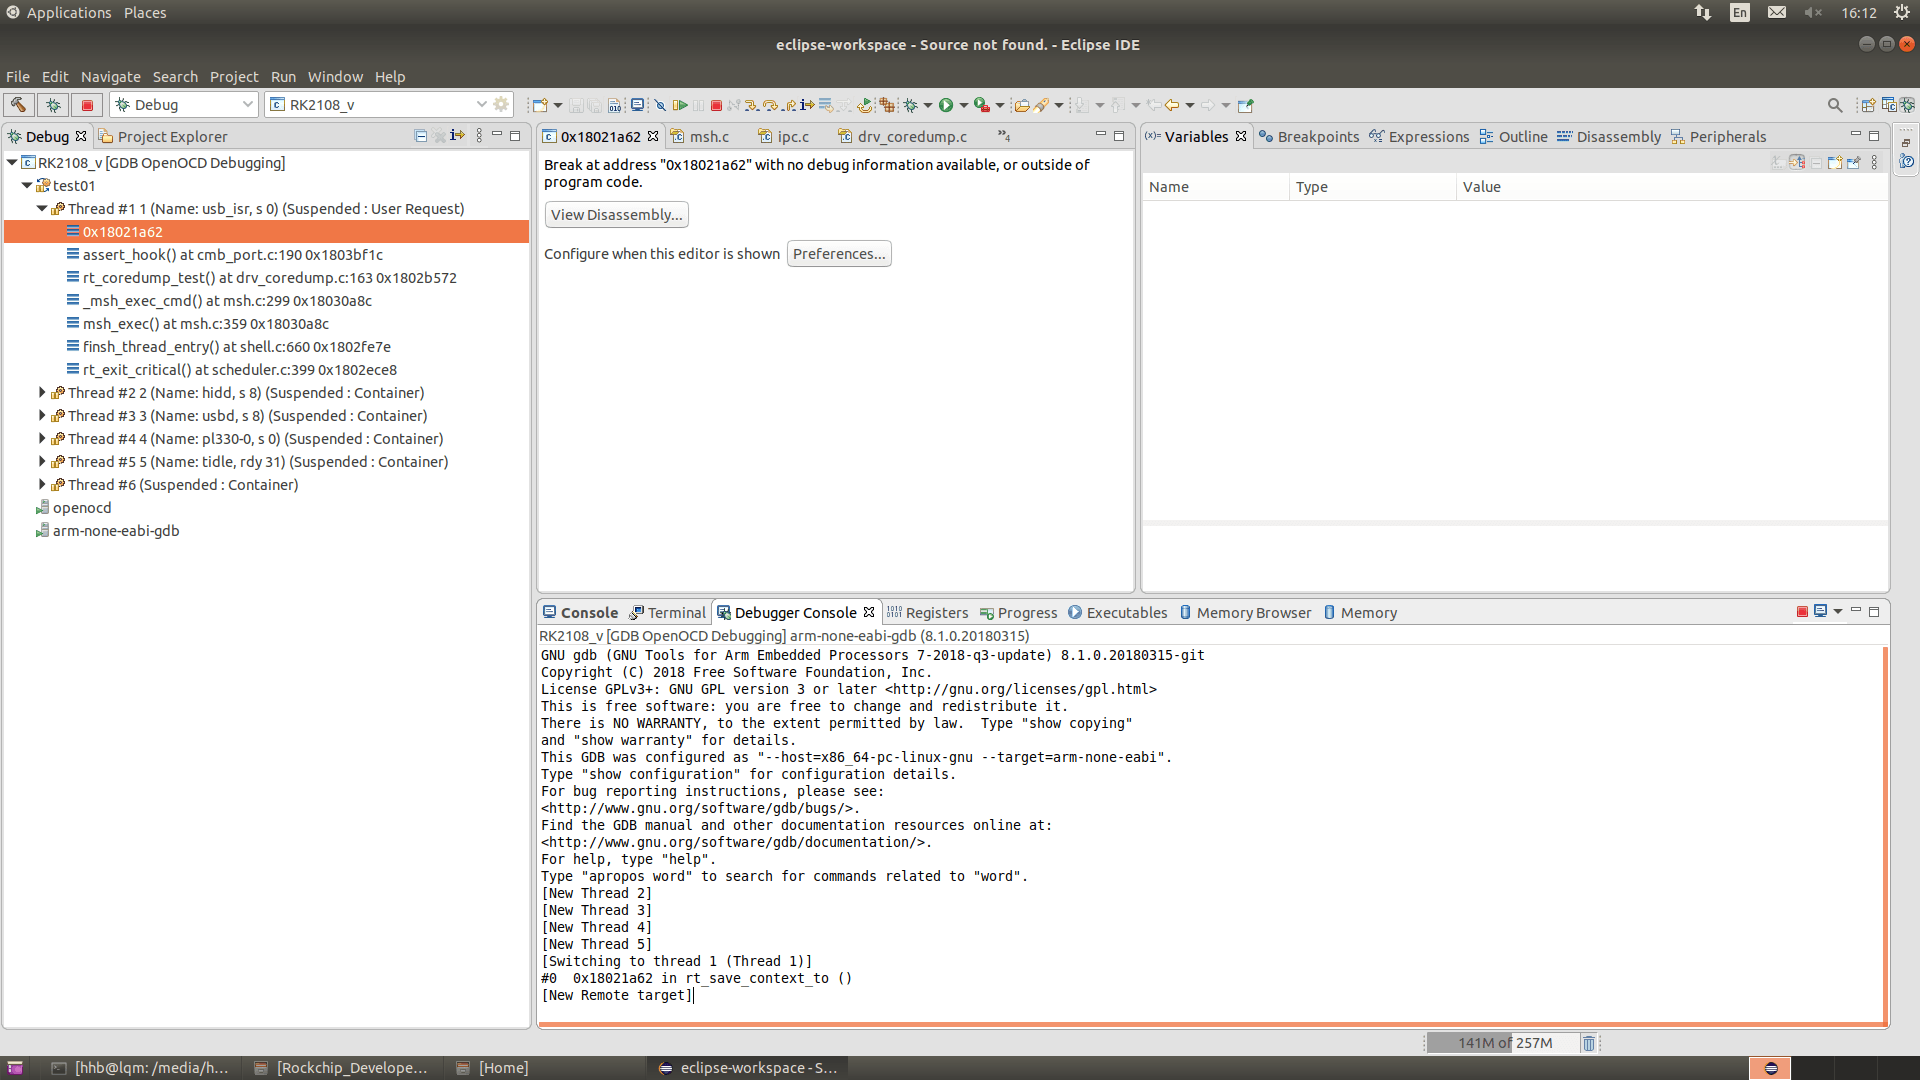Run garbage collector trash icon
Viewport: 1920px width, 1080px height.
click(1588, 1043)
